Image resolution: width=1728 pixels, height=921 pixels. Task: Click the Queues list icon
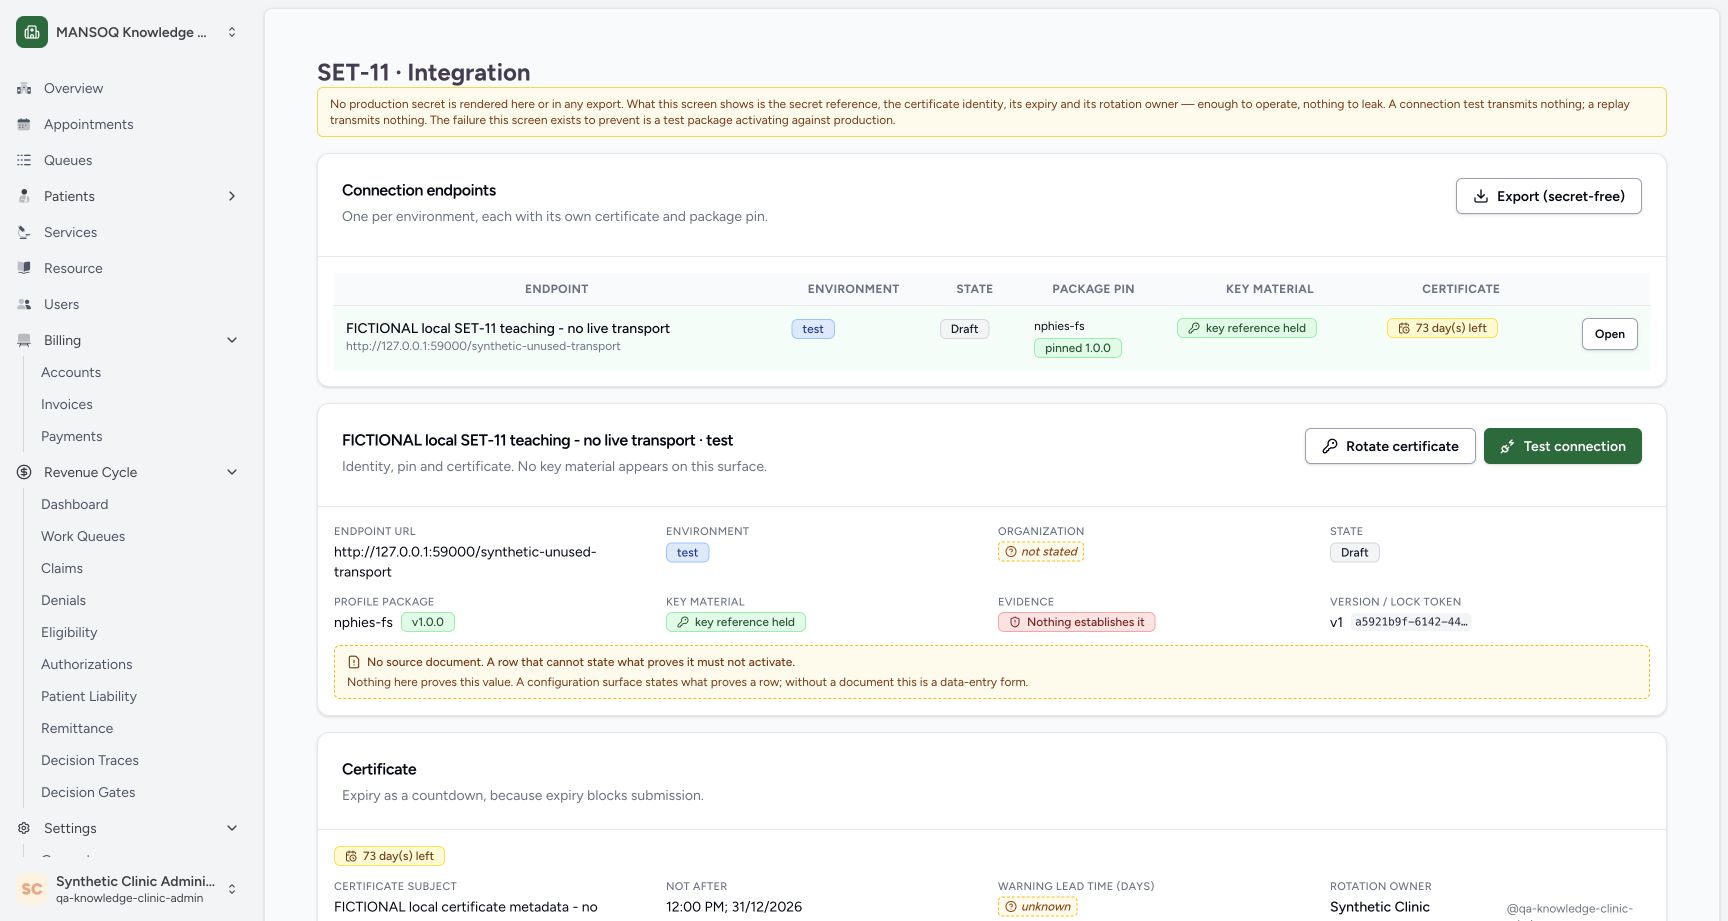pyautogui.click(x=24, y=160)
